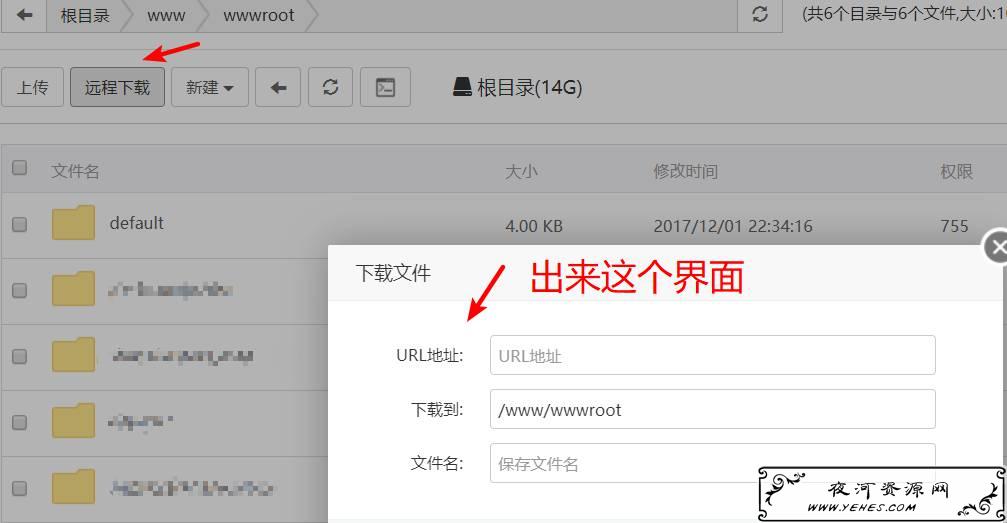
Task: Check the second folder row checkbox
Action: [x=20, y=290]
